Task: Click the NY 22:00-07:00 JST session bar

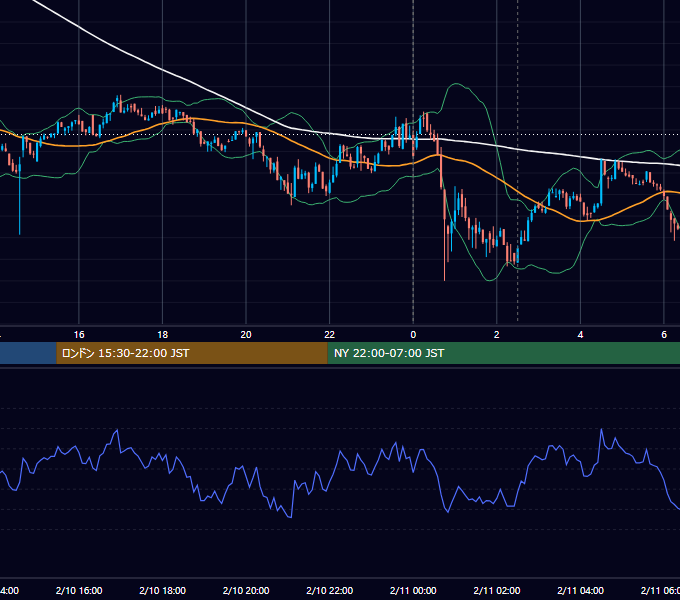Action: tap(503, 353)
